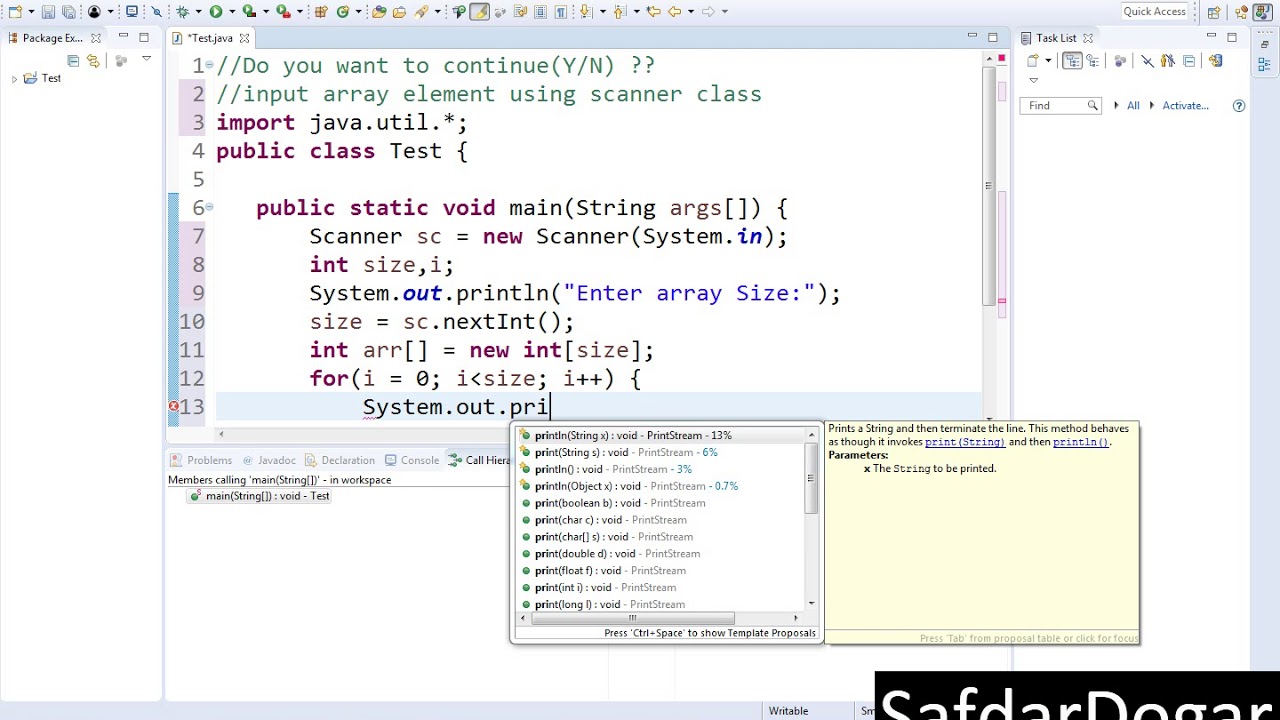The height and width of the screenshot is (720, 1280).
Task: Run the program with green Run icon
Action: [216, 12]
